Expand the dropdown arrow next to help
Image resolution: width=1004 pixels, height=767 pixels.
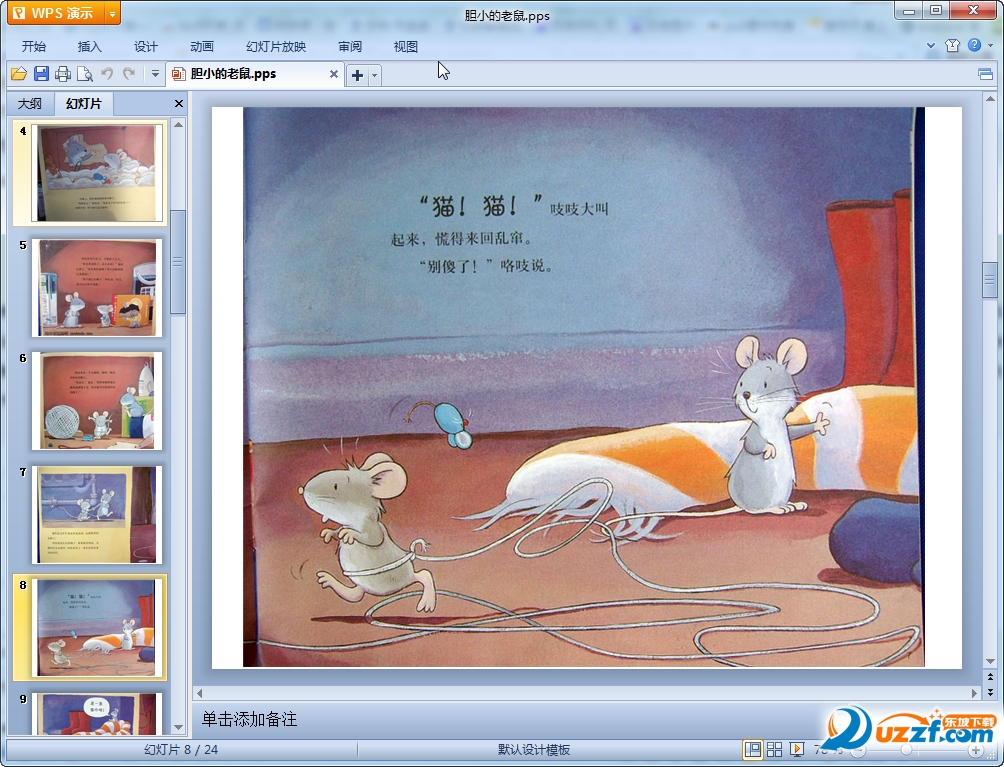[991, 45]
